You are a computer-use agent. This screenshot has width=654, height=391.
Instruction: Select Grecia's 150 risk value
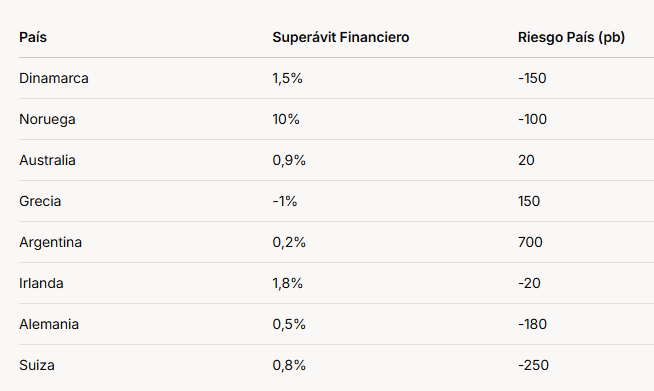pyautogui.click(x=529, y=201)
